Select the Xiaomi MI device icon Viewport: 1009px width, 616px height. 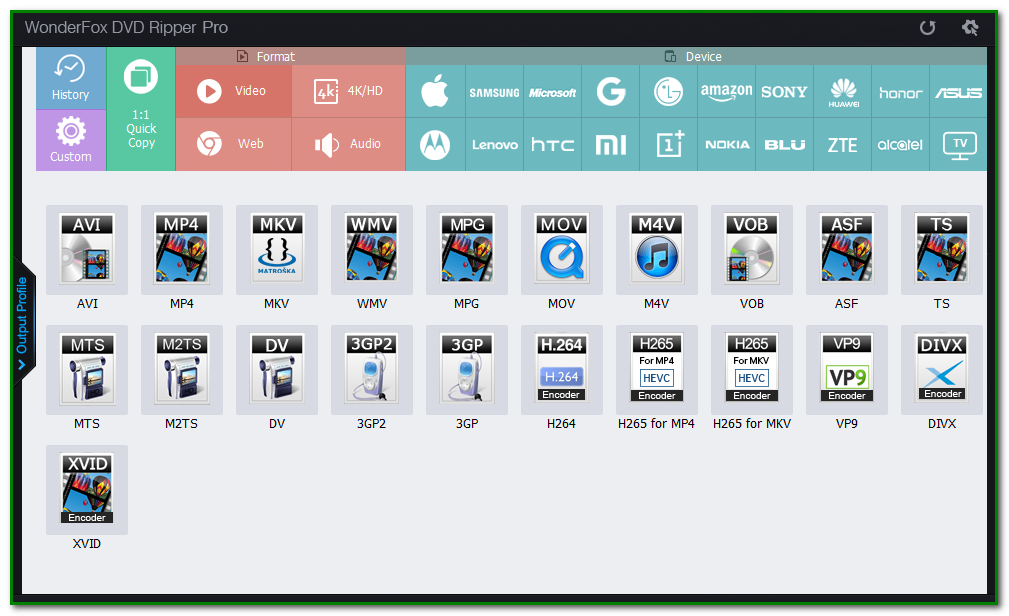click(610, 145)
